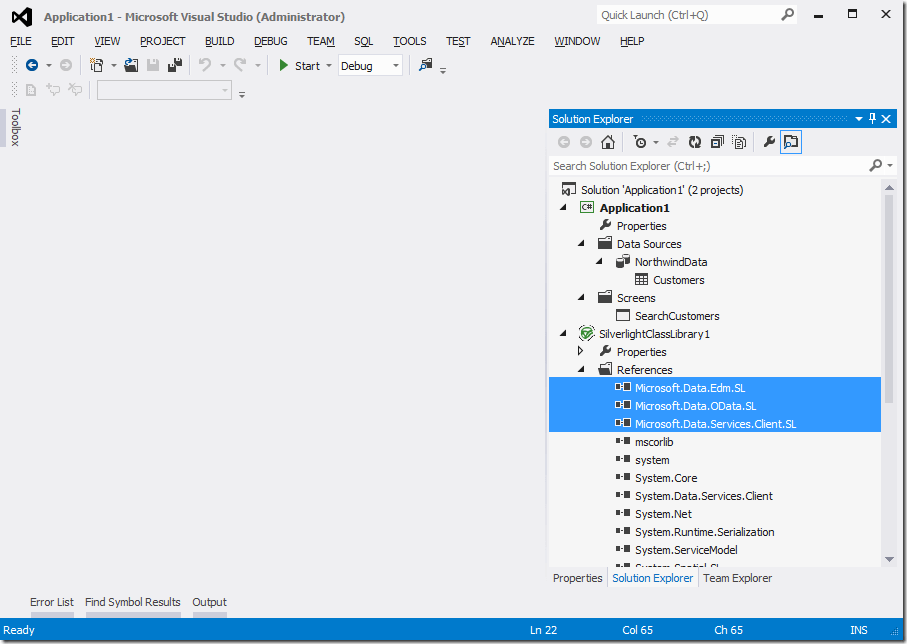Expand Properties under SilverlightClassLibrary1
Image resolution: width=907 pixels, height=644 pixels.
pyautogui.click(x=580, y=351)
